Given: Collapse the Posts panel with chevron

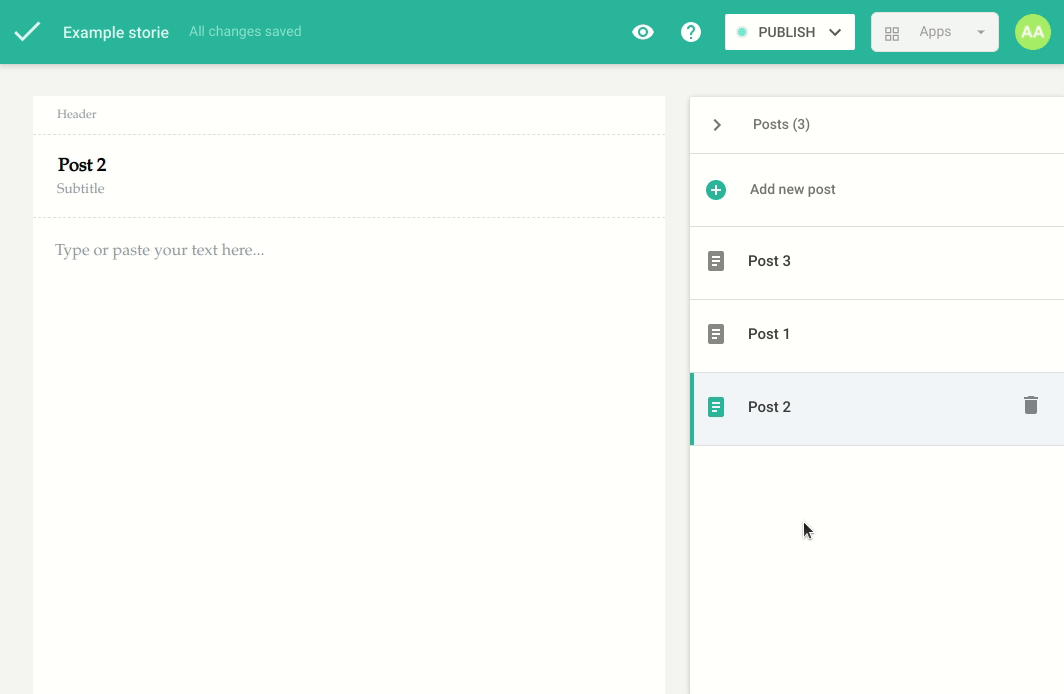Looking at the screenshot, I should click(x=717, y=125).
